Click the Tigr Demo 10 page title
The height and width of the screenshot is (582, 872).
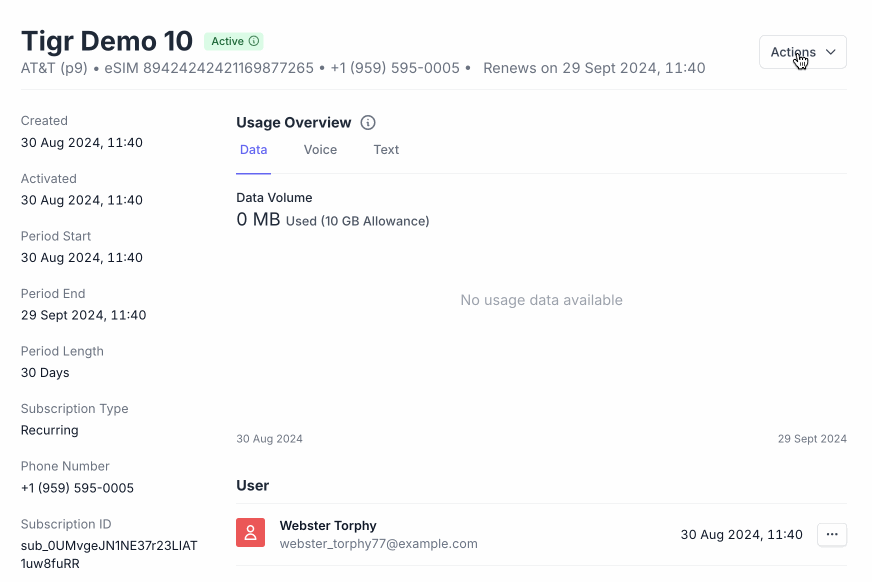[107, 41]
